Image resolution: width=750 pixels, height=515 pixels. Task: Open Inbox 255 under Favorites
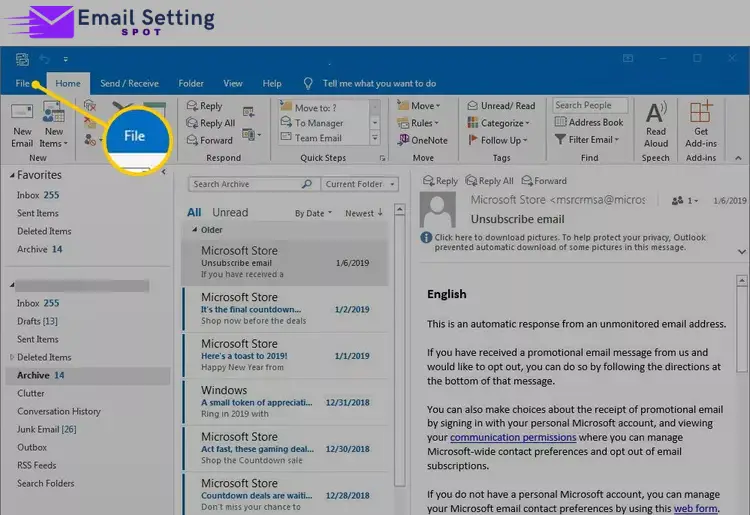pos(38,195)
